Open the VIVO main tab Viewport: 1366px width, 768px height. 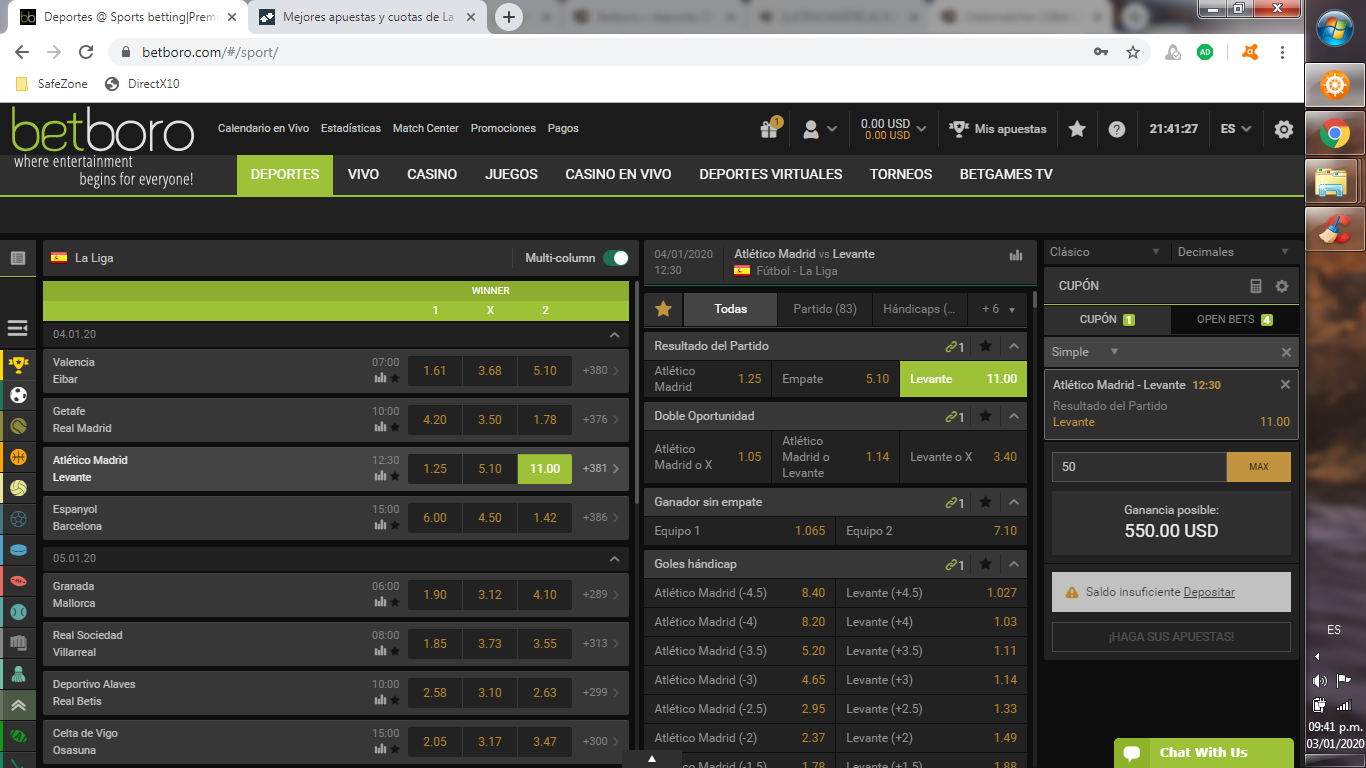click(x=363, y=174)
